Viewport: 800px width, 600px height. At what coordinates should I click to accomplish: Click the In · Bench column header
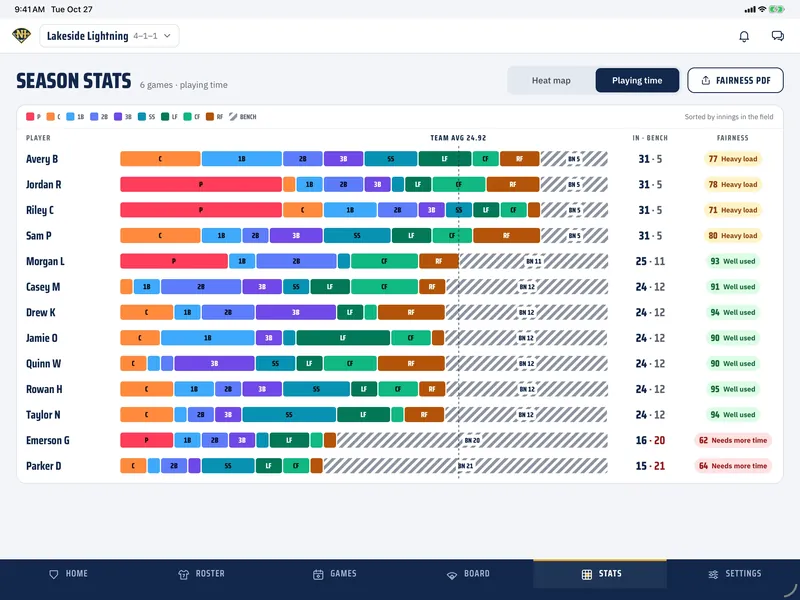coord(650,138)
